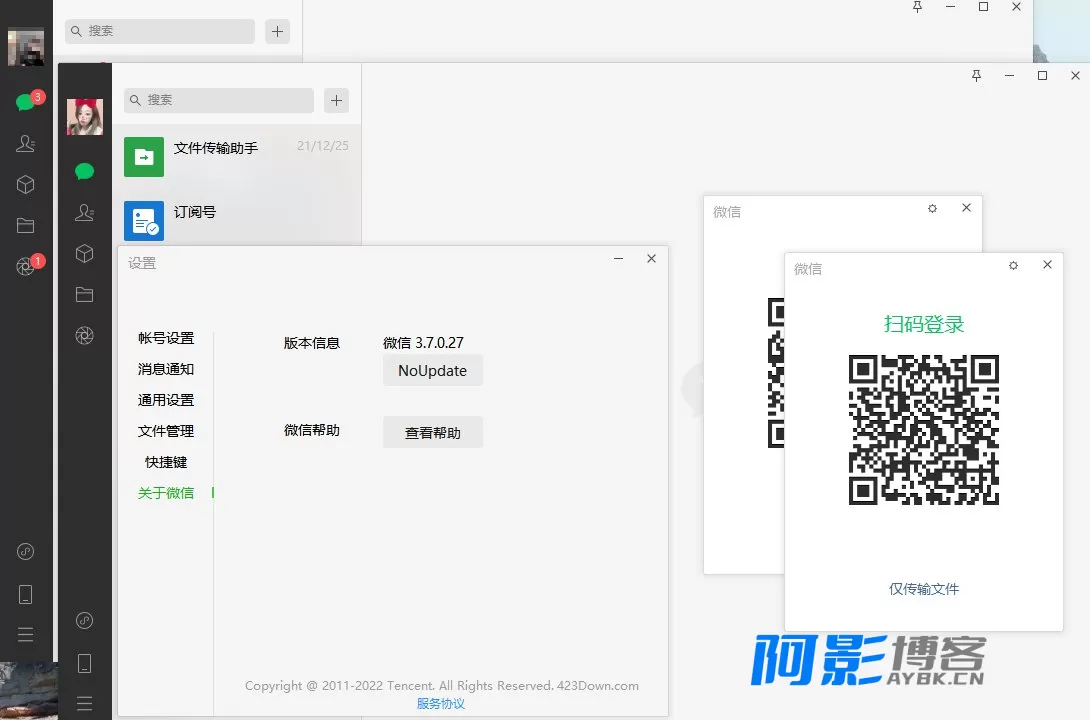Image resolution: width=1090 pixels, height=720 pixels.
Task: Open Moments icon with badge in back window
Action: pos(25,266)
